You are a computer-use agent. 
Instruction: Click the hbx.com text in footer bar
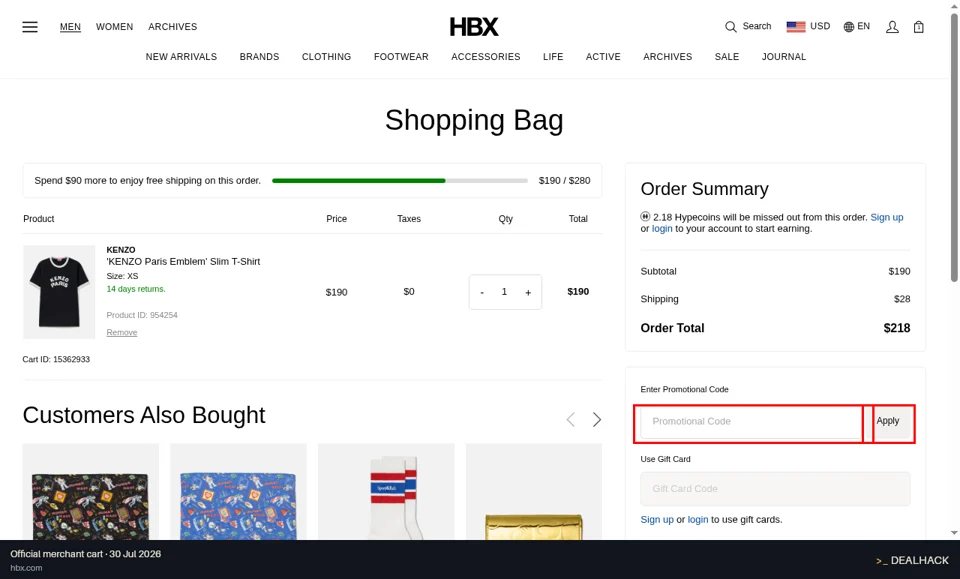click(x=26, y=568)
